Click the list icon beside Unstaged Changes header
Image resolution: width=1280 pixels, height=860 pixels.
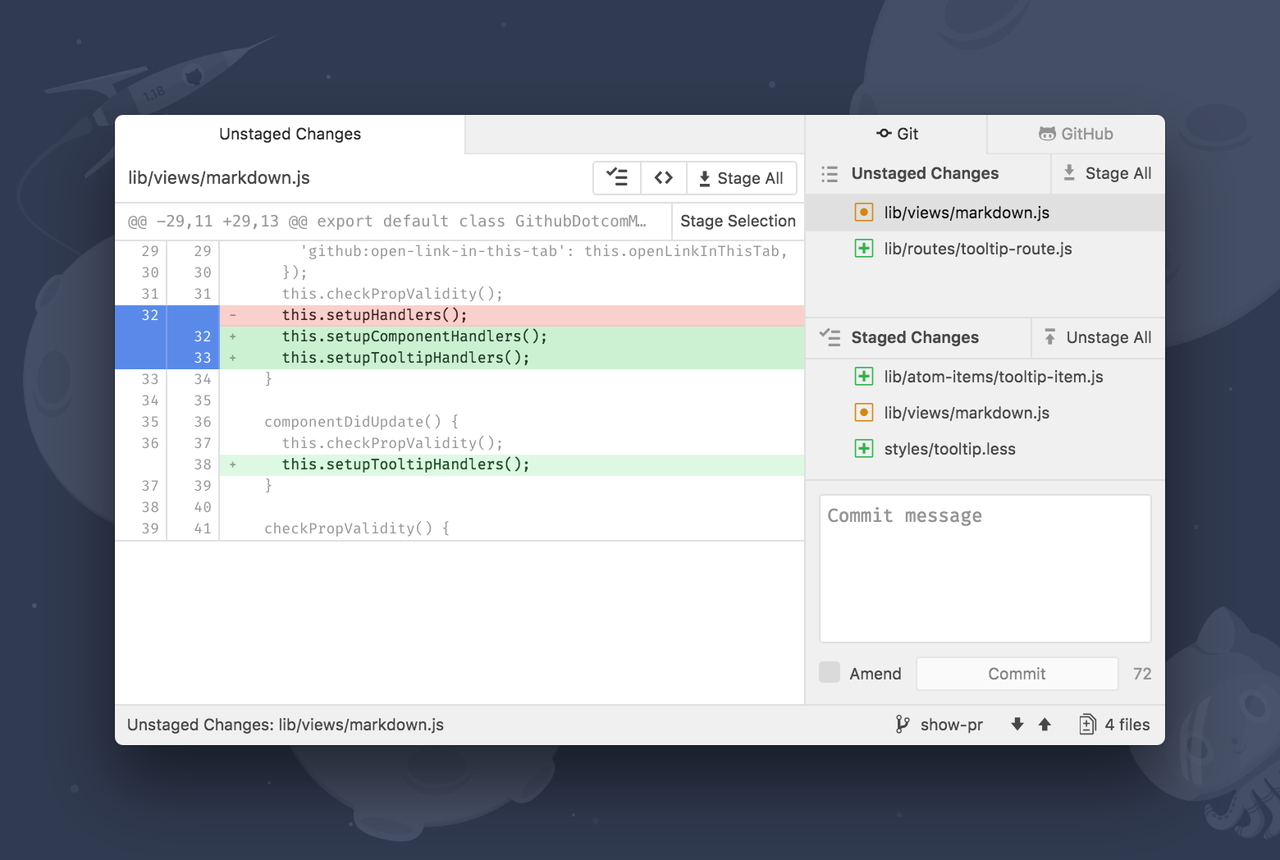coord(829,173)
